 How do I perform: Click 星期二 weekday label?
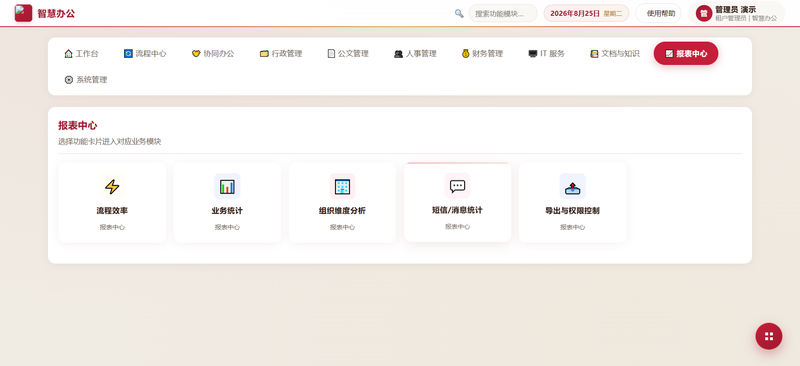(x=613, y=14)
